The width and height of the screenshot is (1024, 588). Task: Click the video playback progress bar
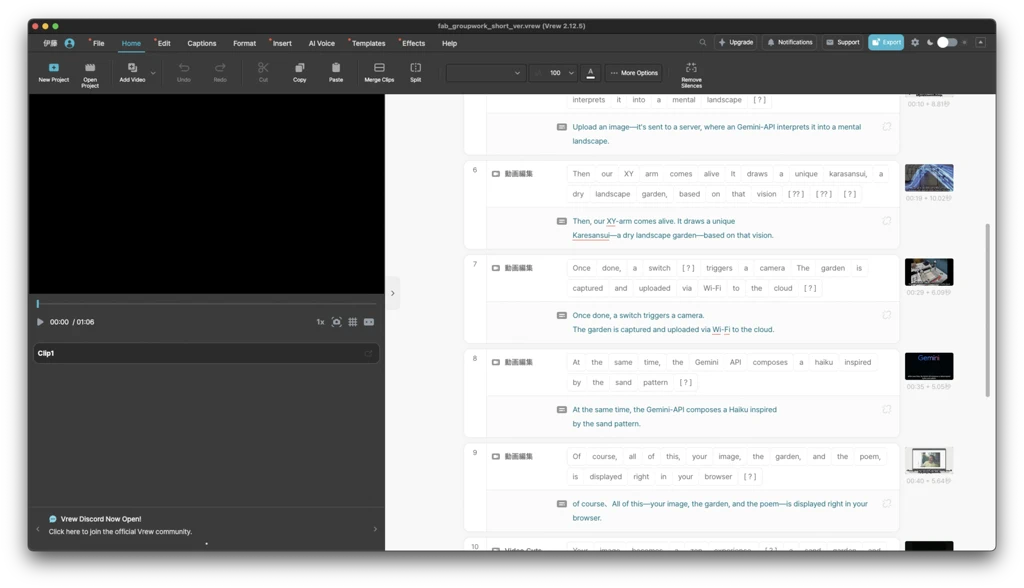point(206,304)
